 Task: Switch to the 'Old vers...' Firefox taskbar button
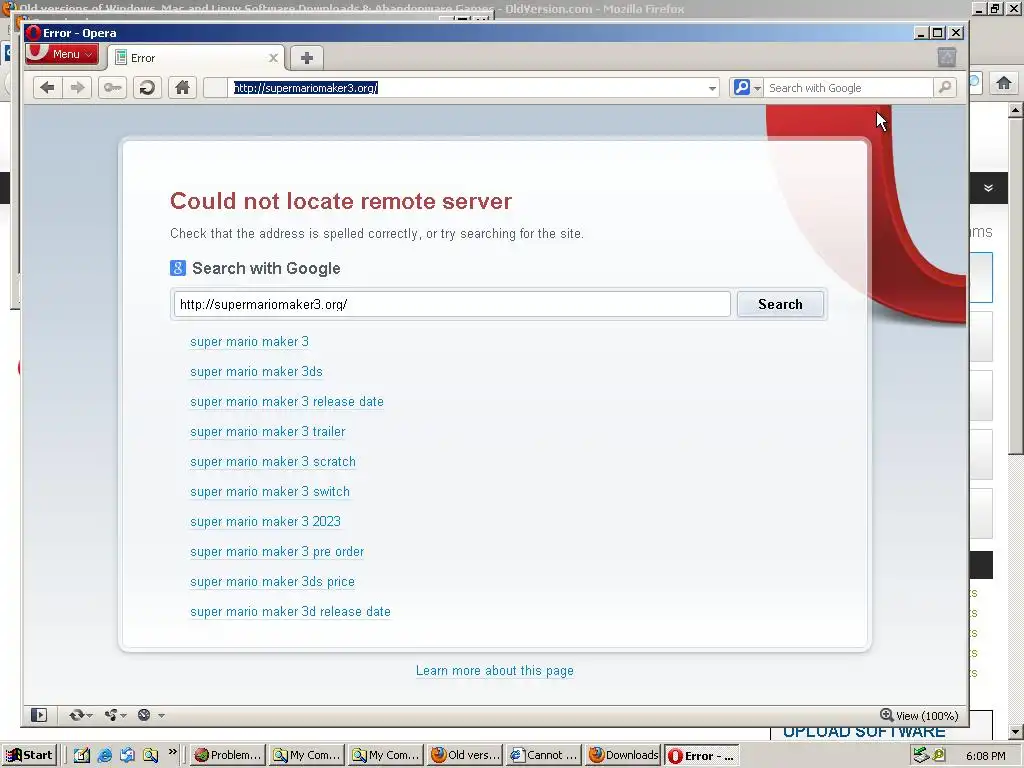(466, 755)
